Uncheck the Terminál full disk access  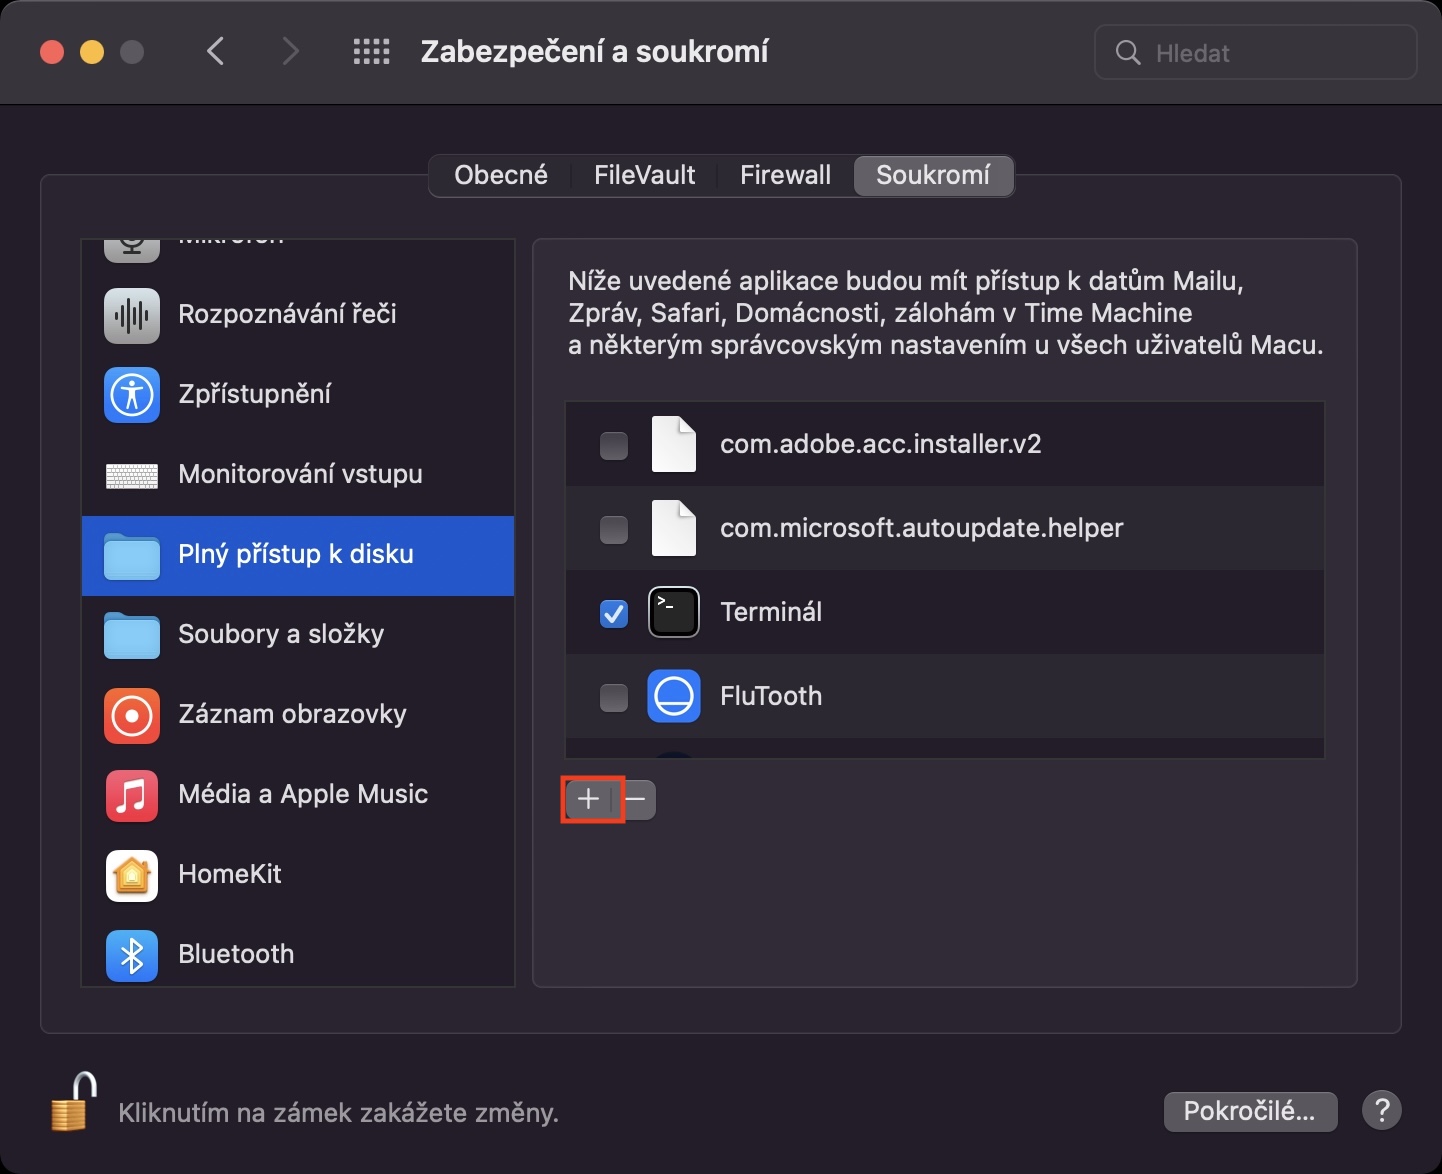click(x=614, y=613)
